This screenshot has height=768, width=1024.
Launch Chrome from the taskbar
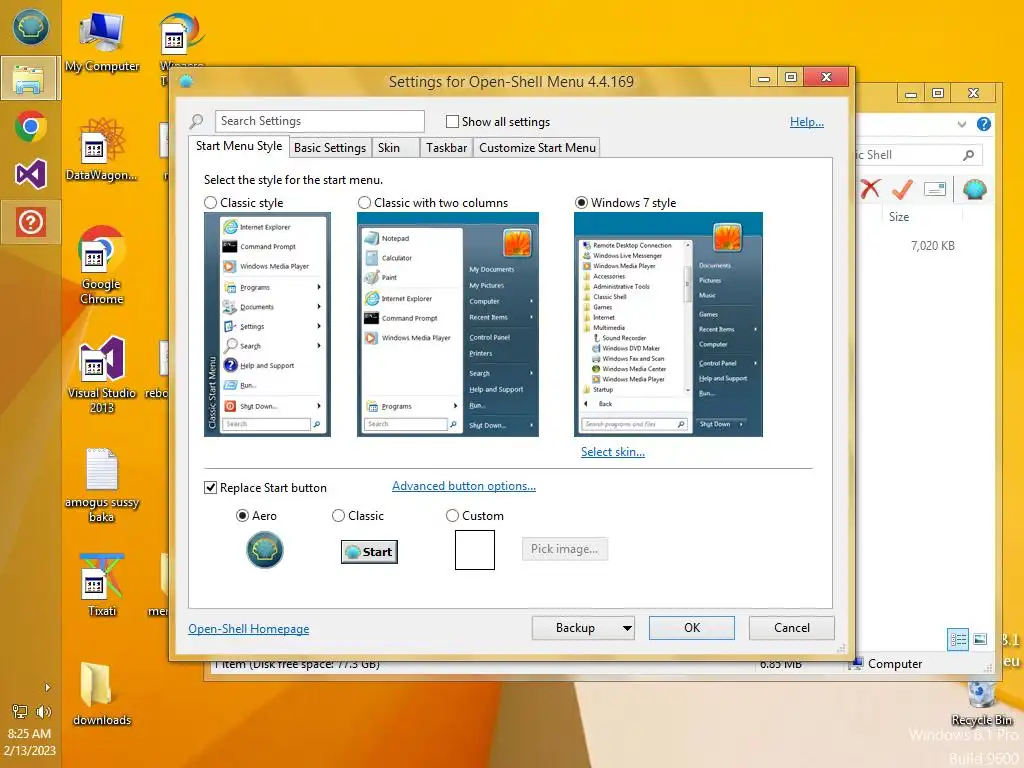30,127
